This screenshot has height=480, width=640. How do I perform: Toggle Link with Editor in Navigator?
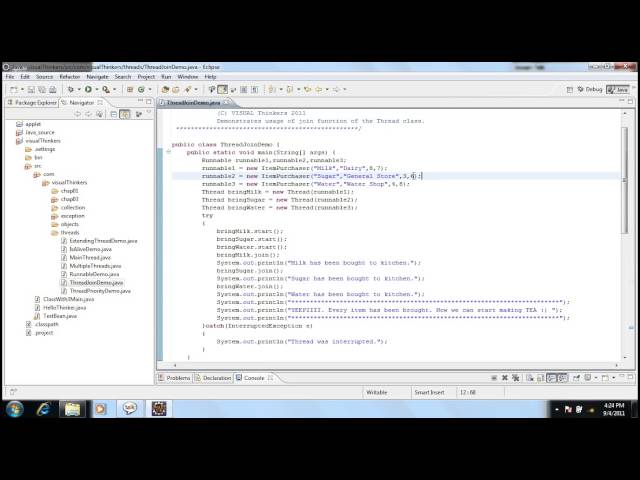(125, 114)
